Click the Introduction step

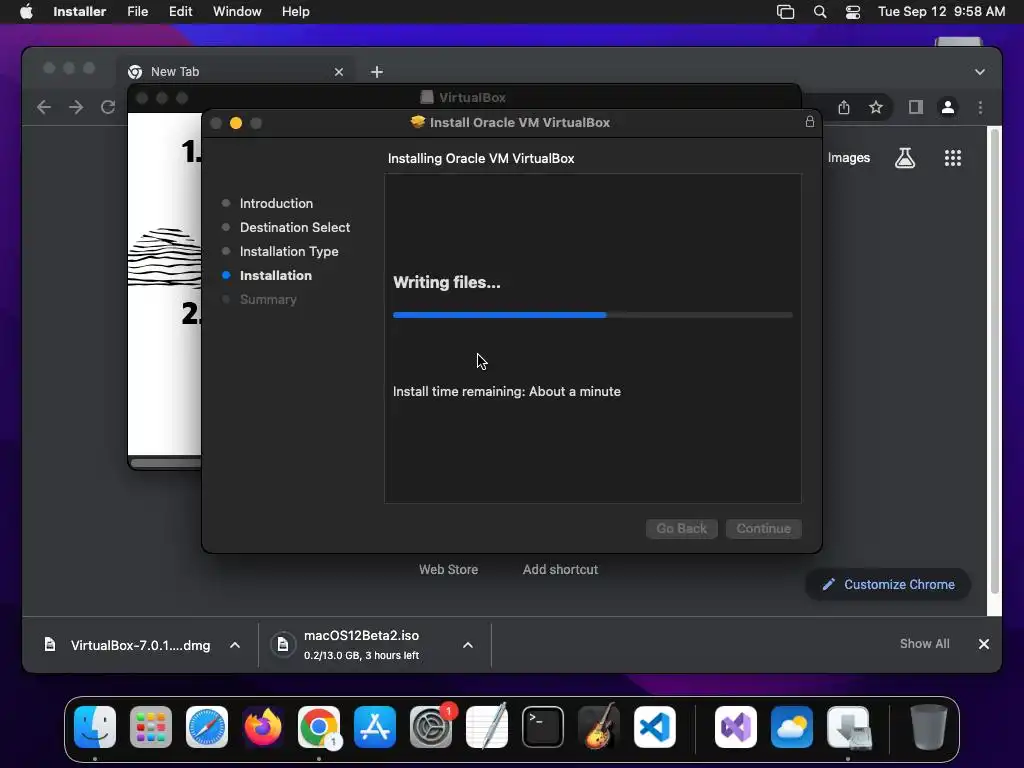point(276,203)
